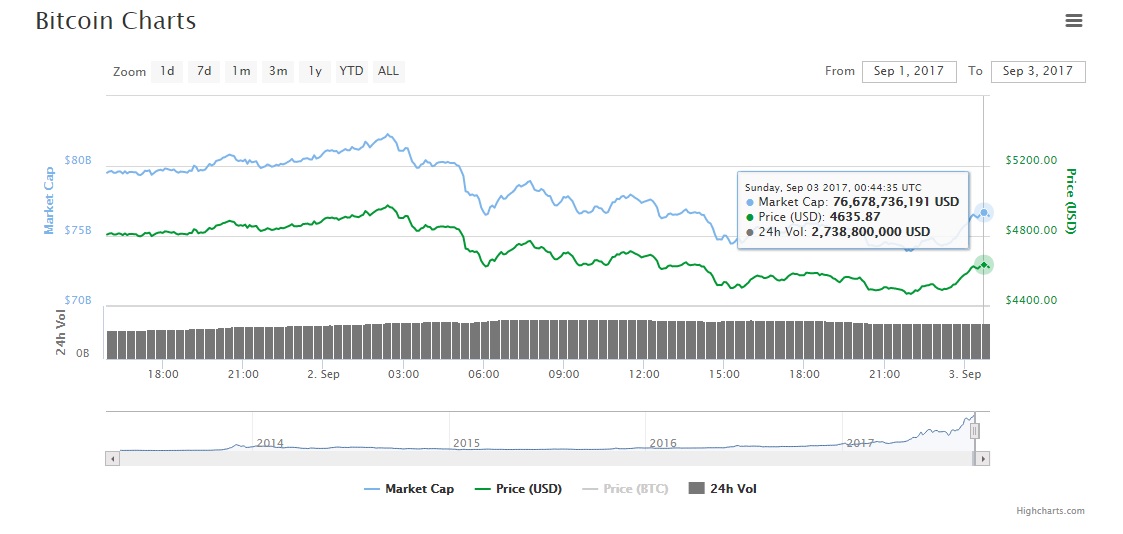1123x534 pixels.
Task: Click the navigator scrollbar left arrow
Action: (112, 458)
